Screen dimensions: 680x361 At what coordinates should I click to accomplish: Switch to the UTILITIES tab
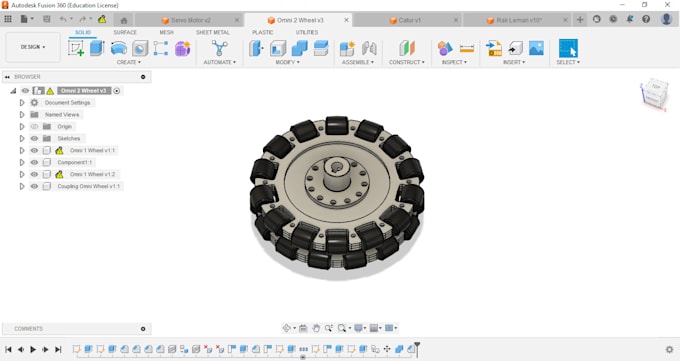click(x=307, y=33)
